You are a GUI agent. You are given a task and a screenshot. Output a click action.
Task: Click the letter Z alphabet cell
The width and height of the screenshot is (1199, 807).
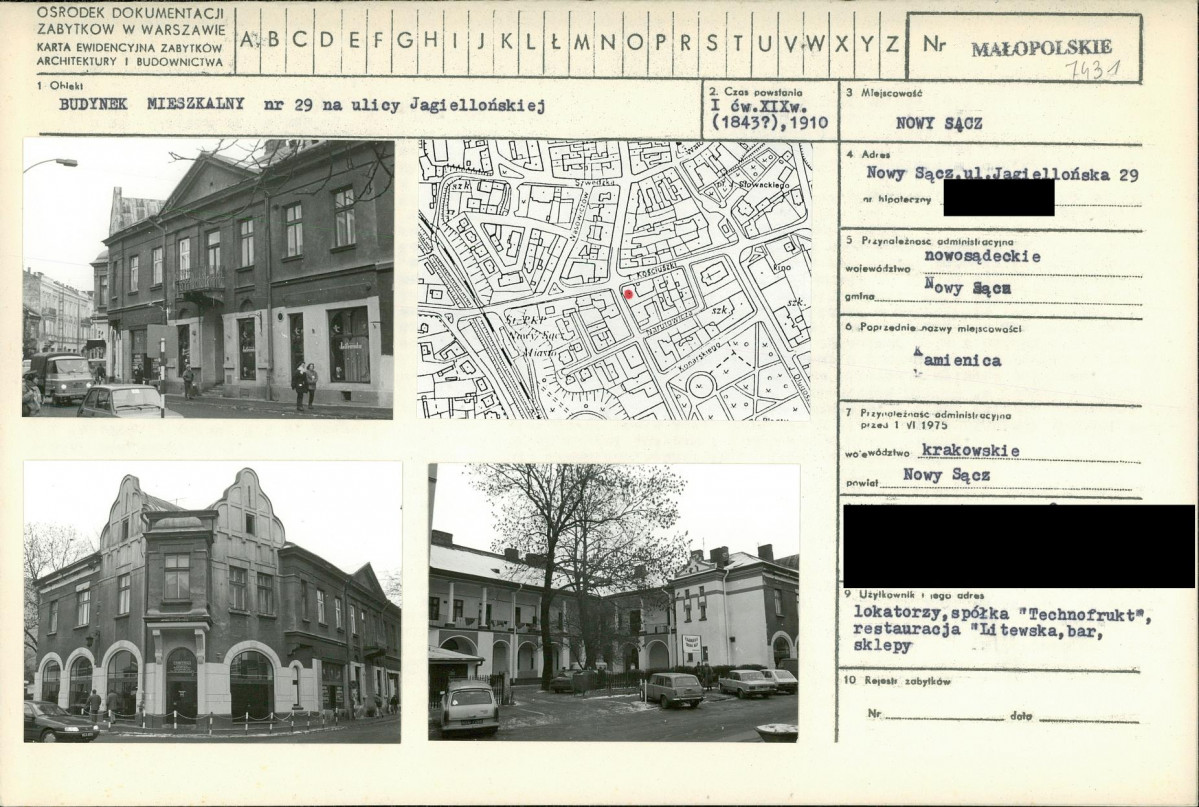coord(892,42)
